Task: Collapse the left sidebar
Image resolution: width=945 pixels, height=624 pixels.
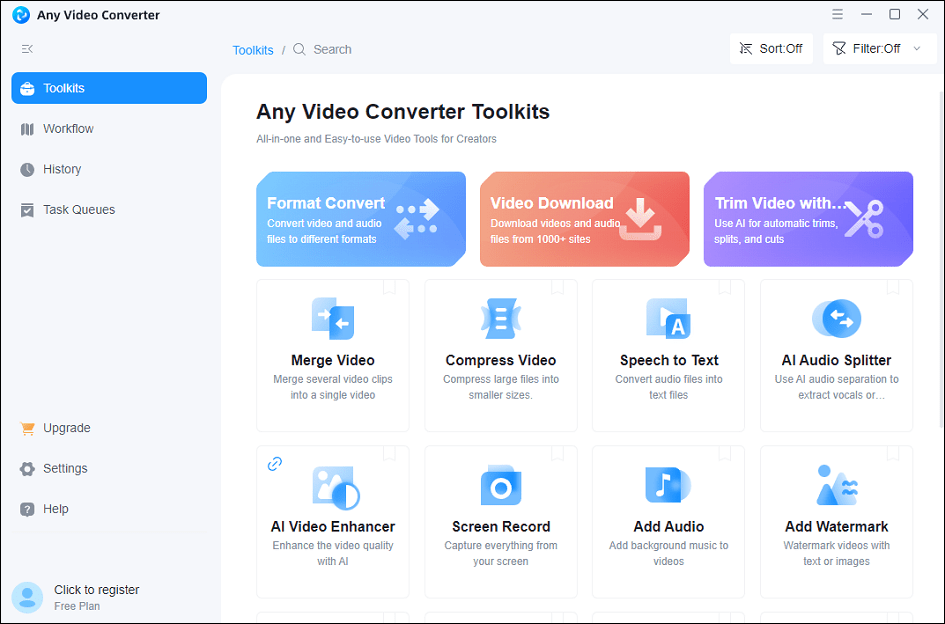Action: click(28, 48)
